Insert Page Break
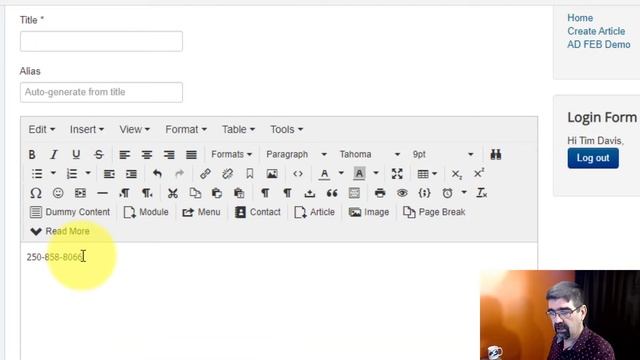This screenshot has width=640, height=360. [434, 212]
